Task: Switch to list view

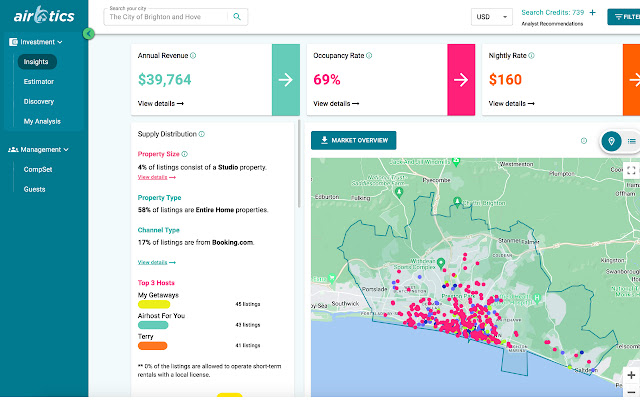Action: 632,141
